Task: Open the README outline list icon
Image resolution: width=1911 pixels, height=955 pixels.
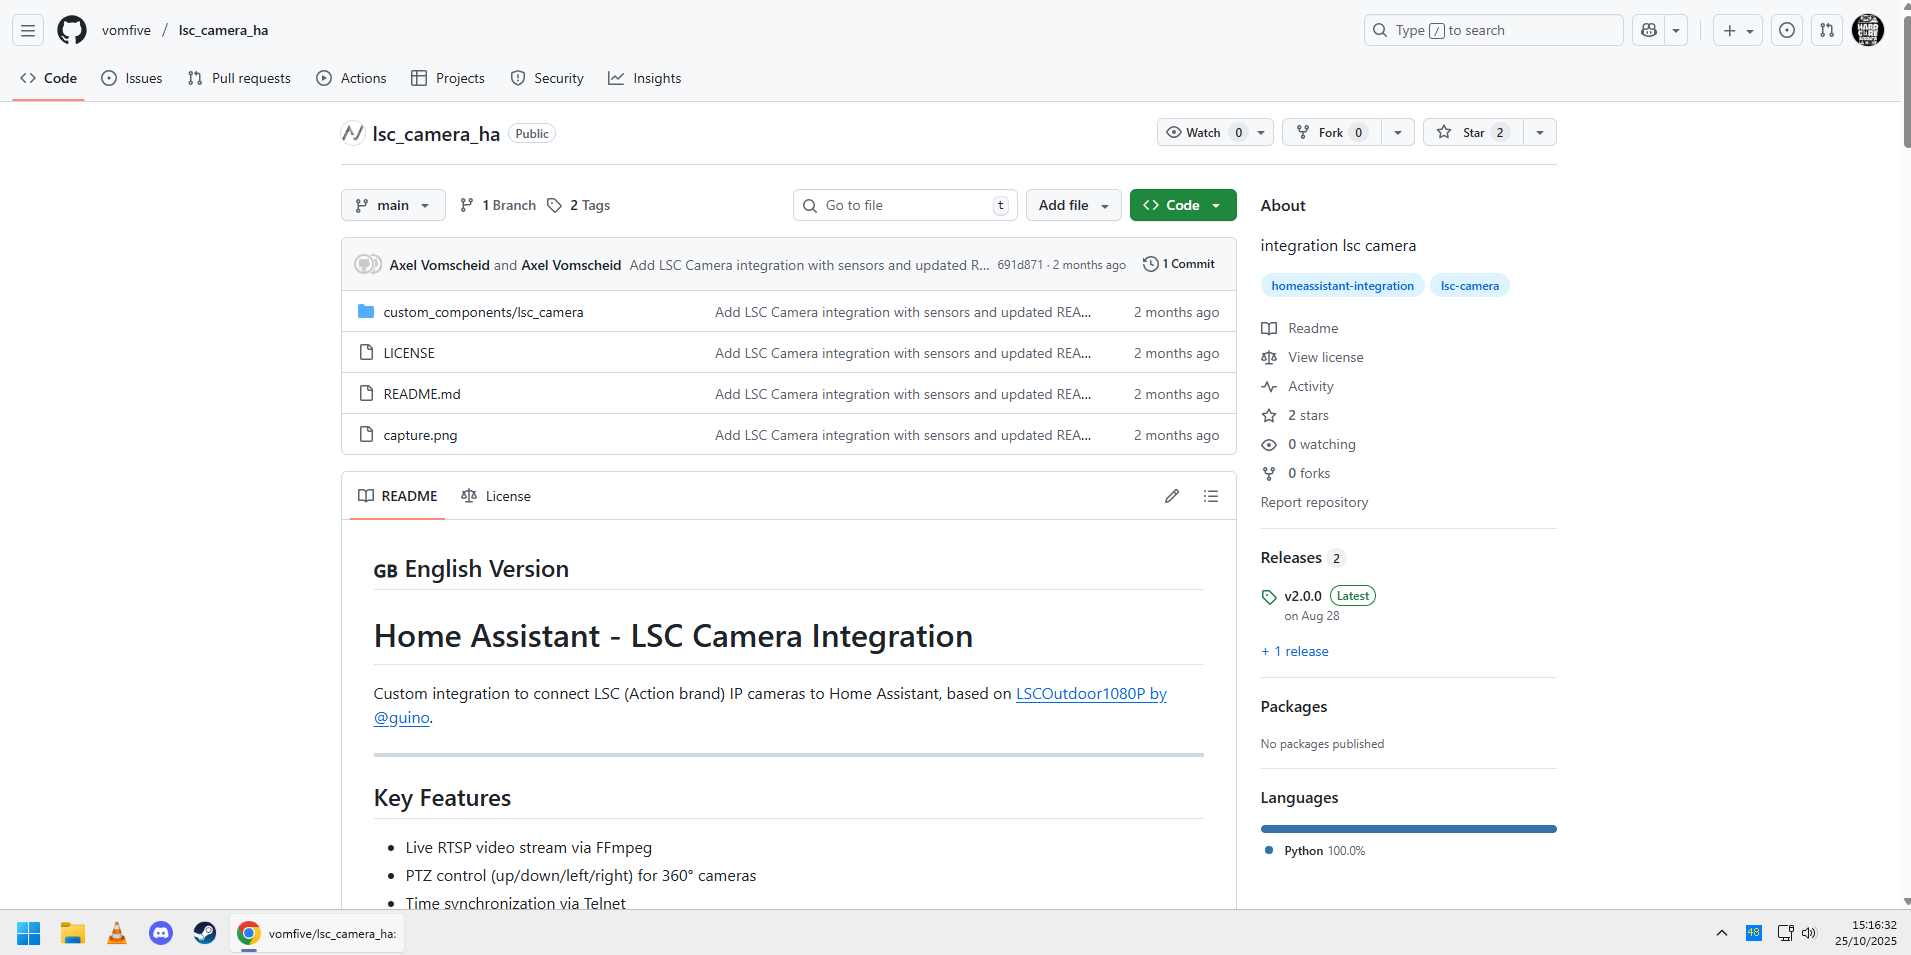Action: coord(1210,496)
